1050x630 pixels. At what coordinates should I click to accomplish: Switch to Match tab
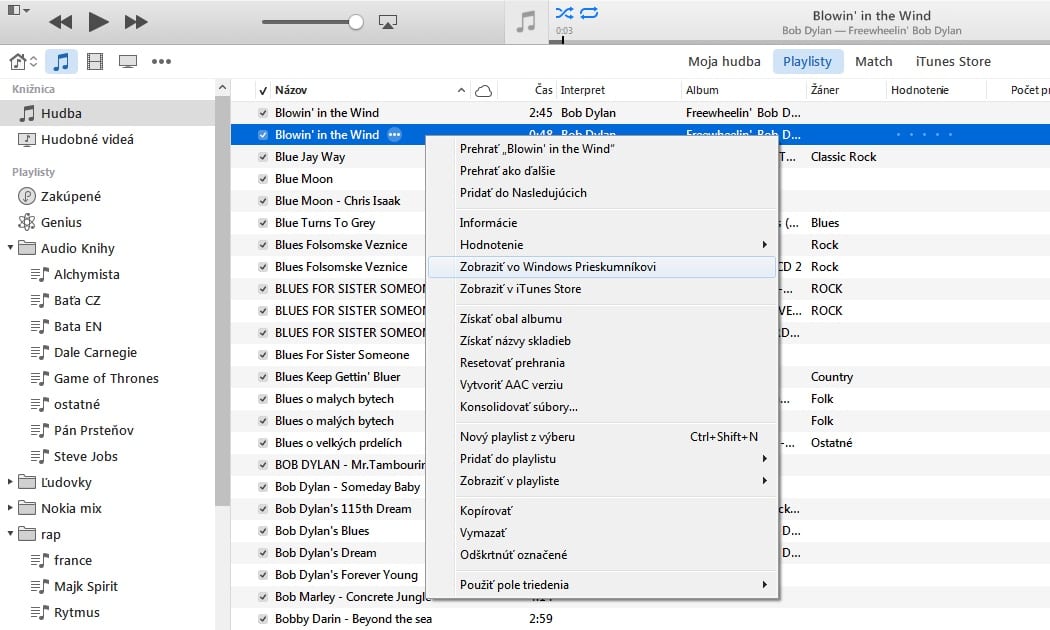pyautogui.click(x=873, y=62)
